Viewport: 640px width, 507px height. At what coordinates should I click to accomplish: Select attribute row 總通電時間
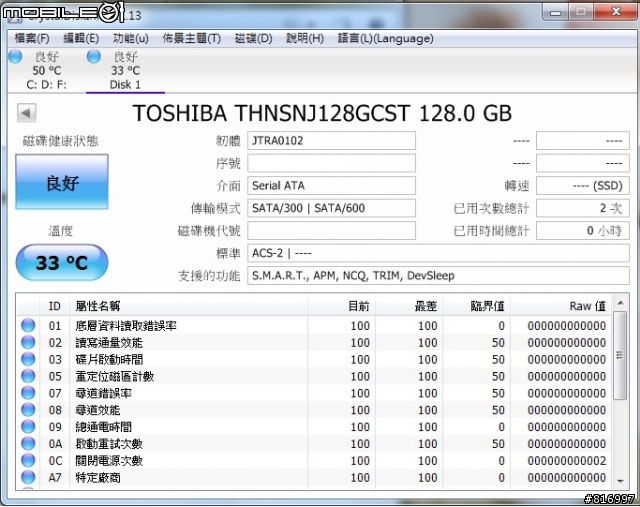314,426
